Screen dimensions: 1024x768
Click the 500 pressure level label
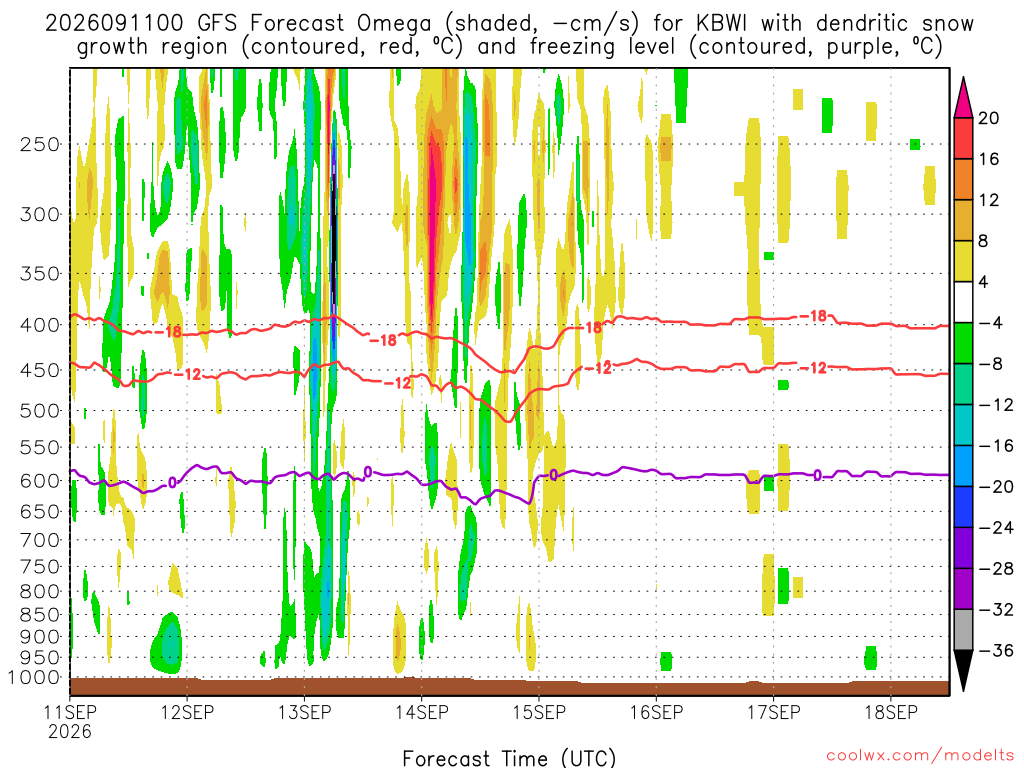[40, 411]
